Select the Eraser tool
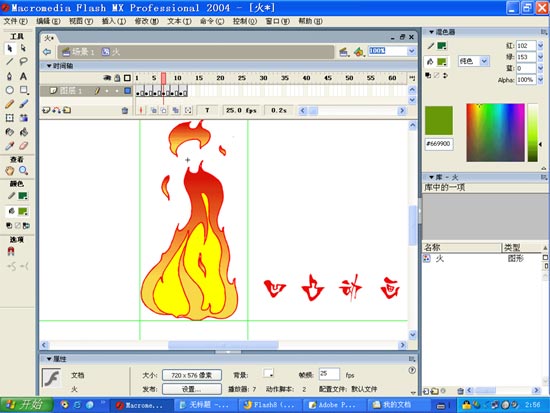550x413 pixels. (23, 146)
